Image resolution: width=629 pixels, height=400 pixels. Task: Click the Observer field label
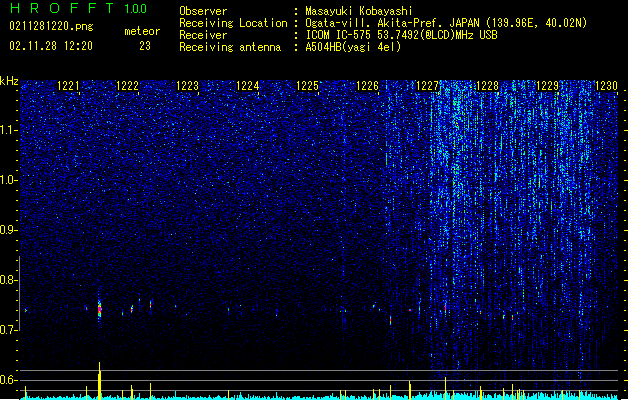(203, 11)
